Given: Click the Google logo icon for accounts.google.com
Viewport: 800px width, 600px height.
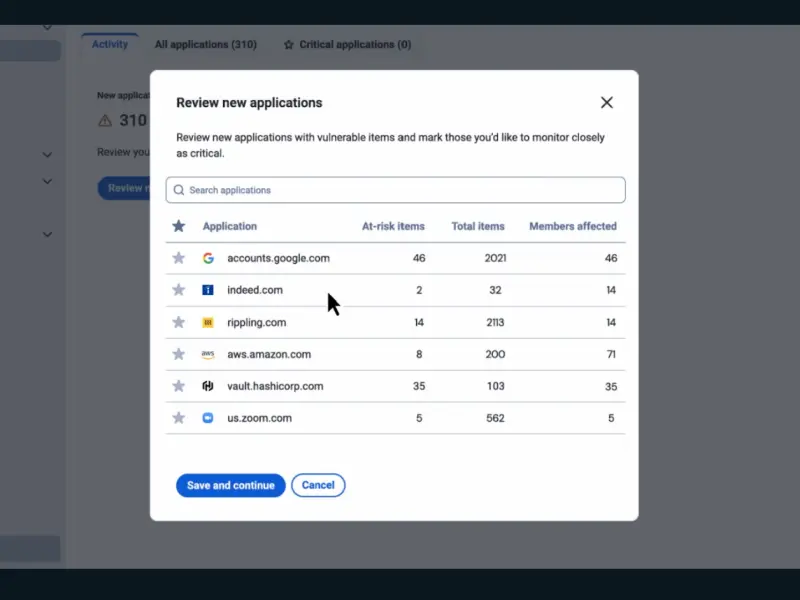Looking at the screenshot, I should coord(208,258).
